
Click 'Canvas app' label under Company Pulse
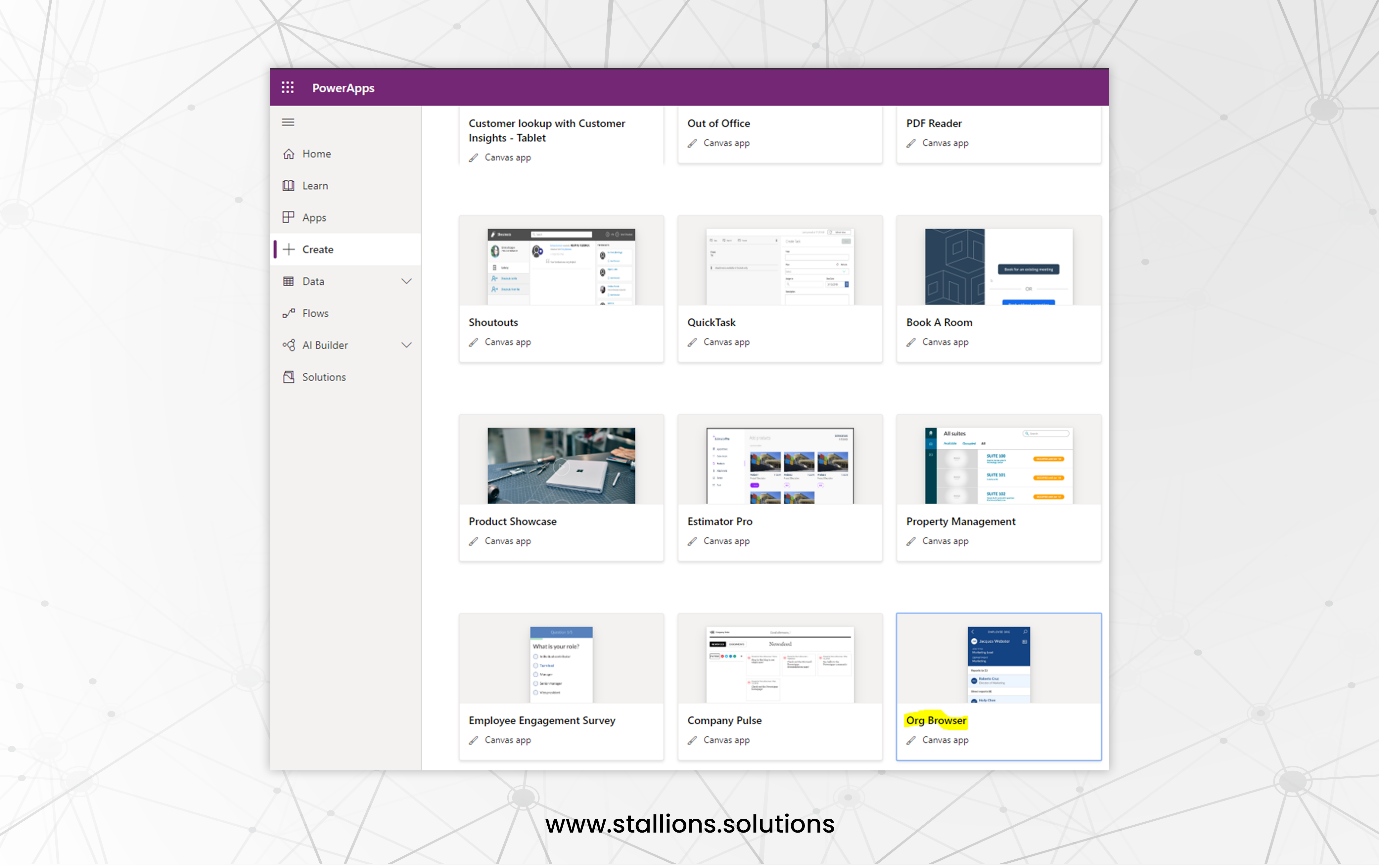(727, 740)
